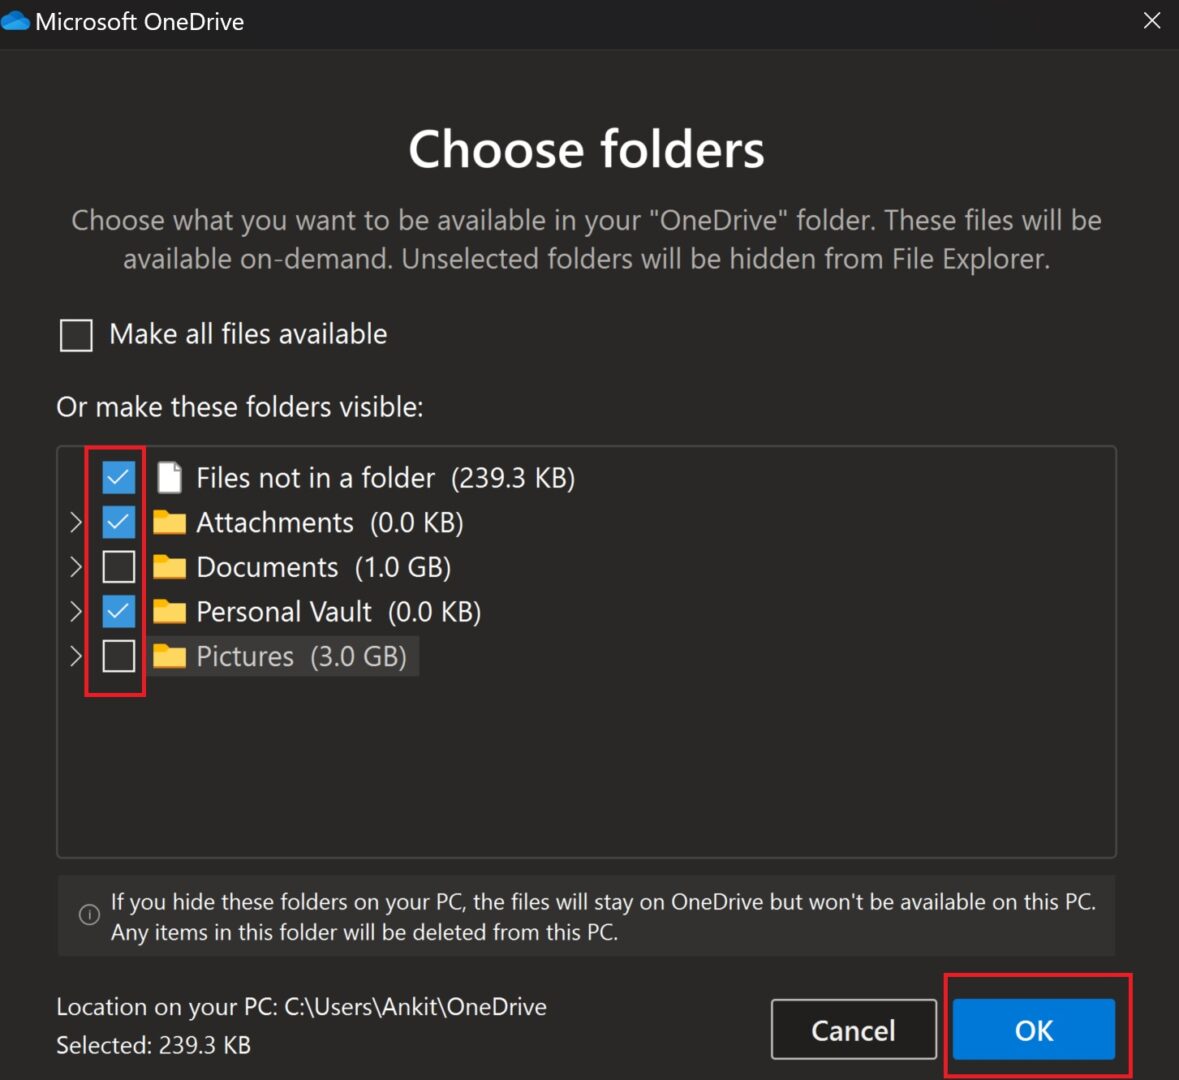
Task: Click the file icon for loose files
Action: (170, 478)
